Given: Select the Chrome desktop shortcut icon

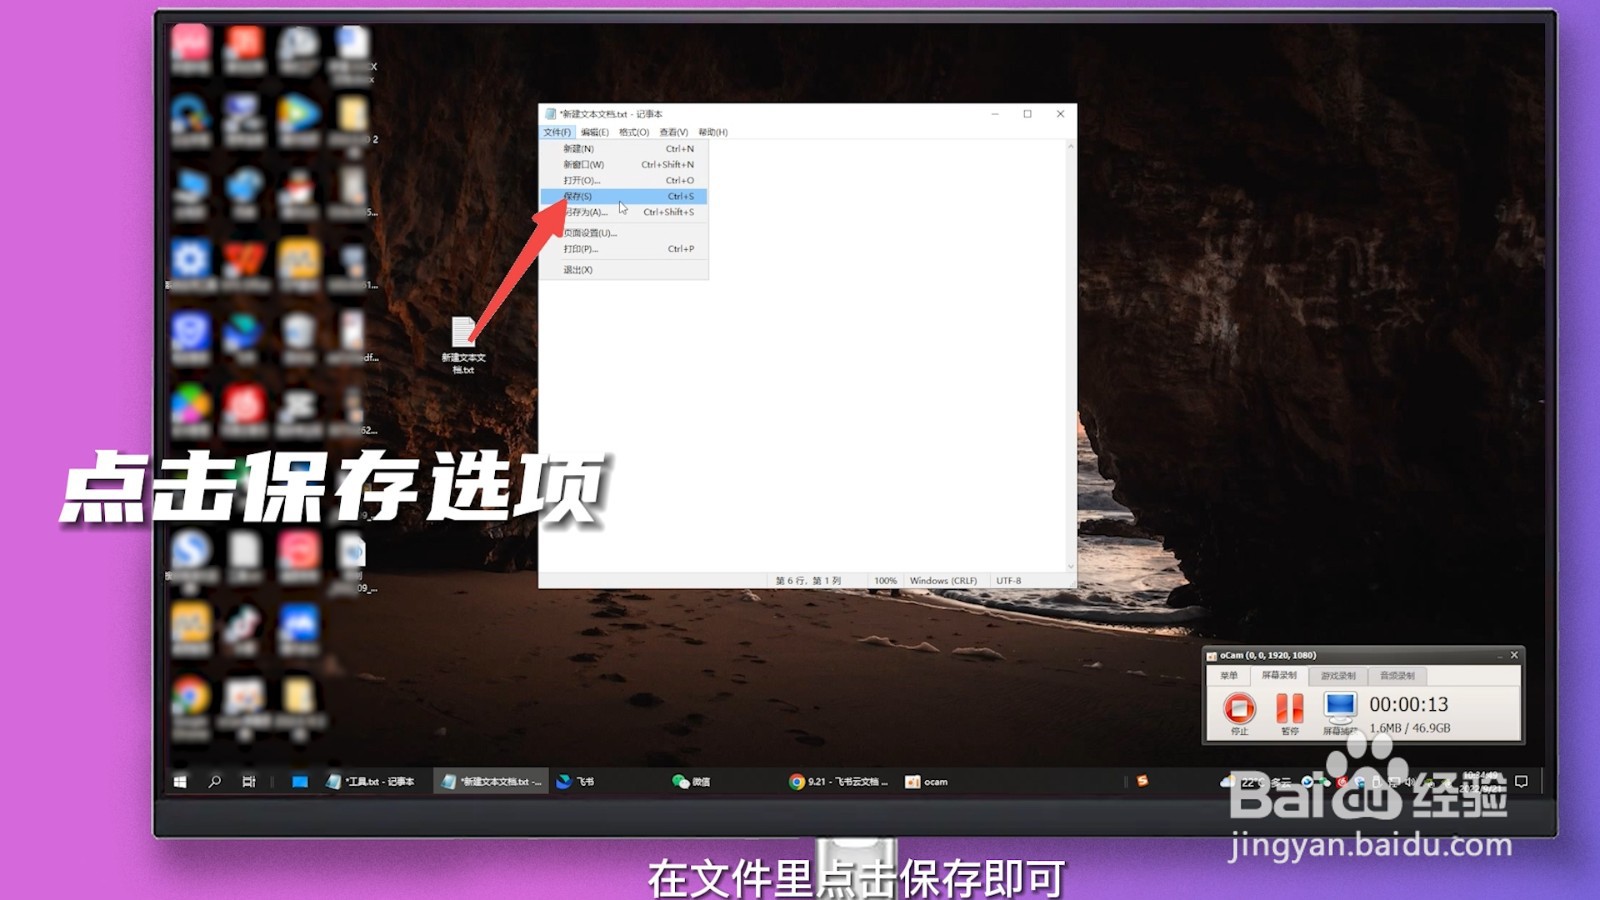Looking at the screenshot, I should (190, 695).
